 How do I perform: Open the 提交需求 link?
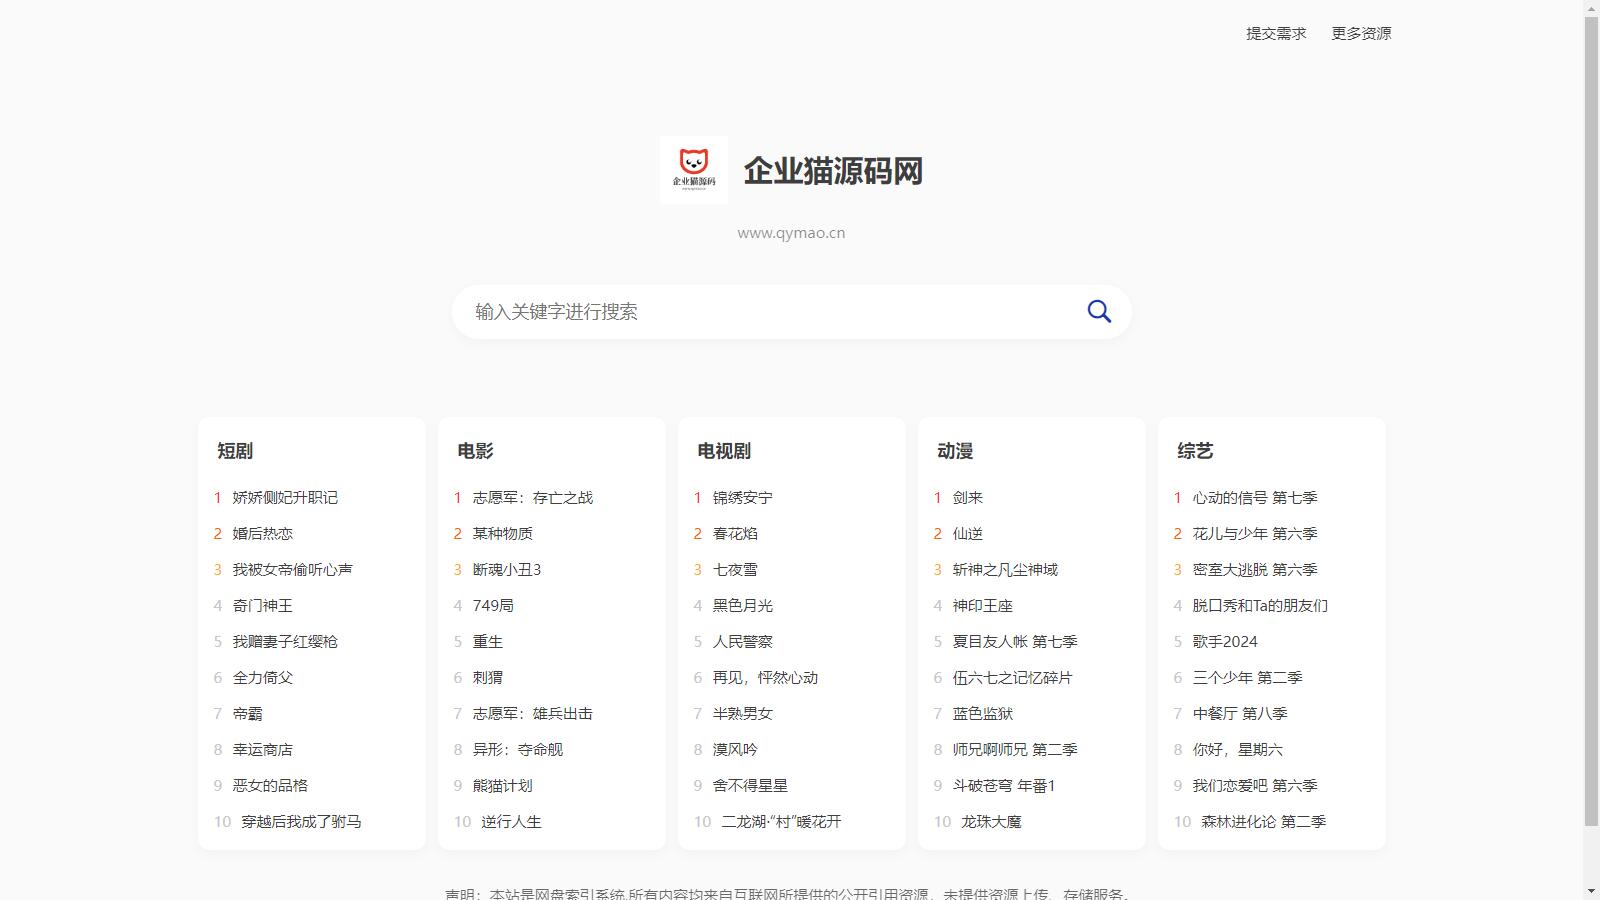tap(1276, 33)
